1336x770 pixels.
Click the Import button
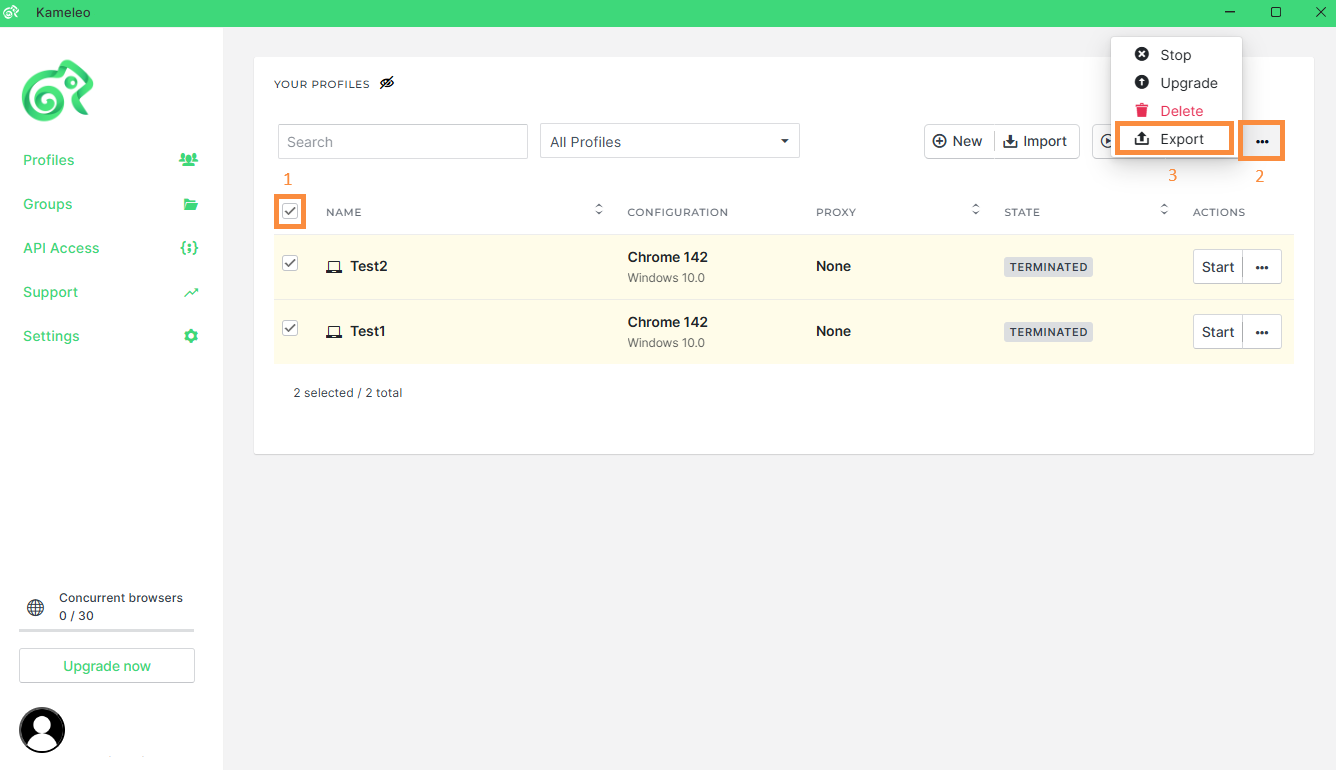tap(1037, 141)
